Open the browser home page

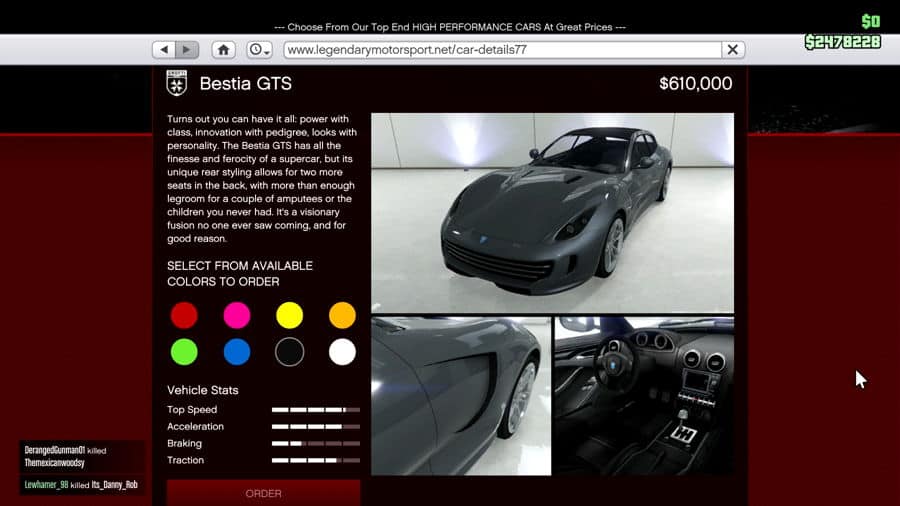(223, 50)
